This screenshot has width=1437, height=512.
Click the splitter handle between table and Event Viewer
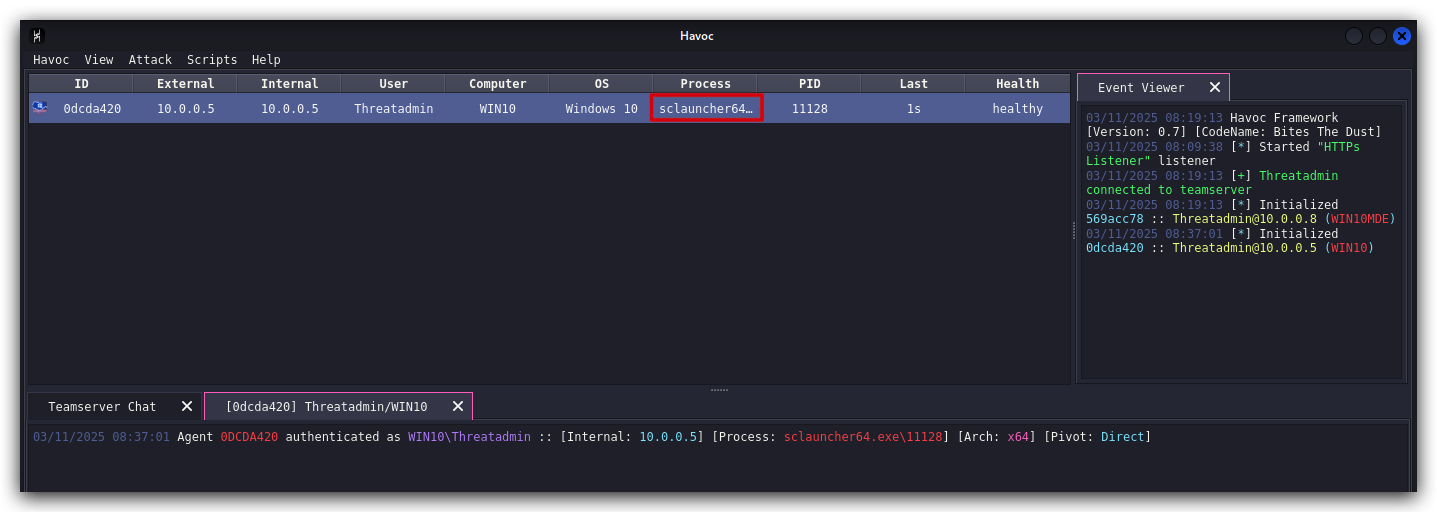1073,228
